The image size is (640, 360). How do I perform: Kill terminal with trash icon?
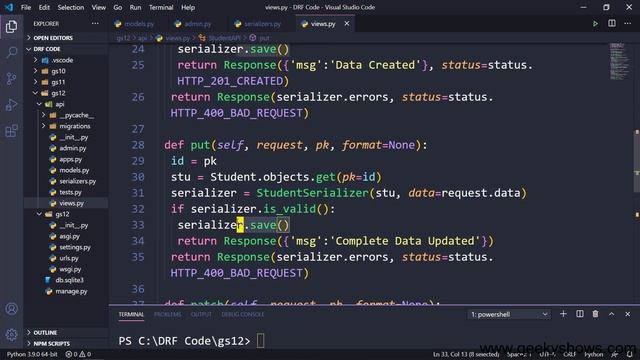tap(595, 314)
